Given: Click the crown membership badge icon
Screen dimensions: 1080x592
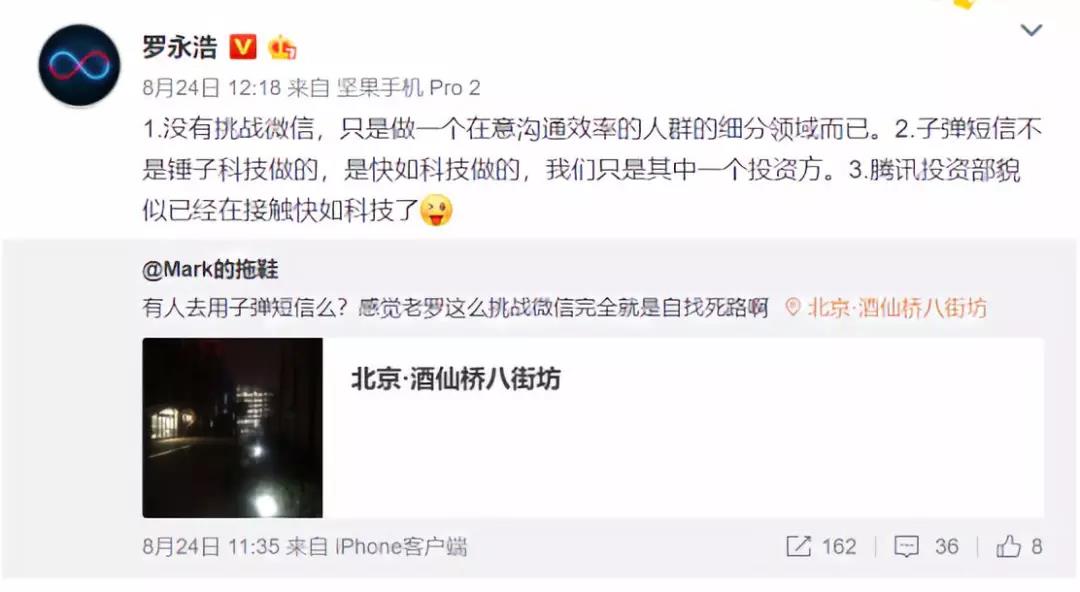Looking at the screenshot, I should tap(282, 48).
